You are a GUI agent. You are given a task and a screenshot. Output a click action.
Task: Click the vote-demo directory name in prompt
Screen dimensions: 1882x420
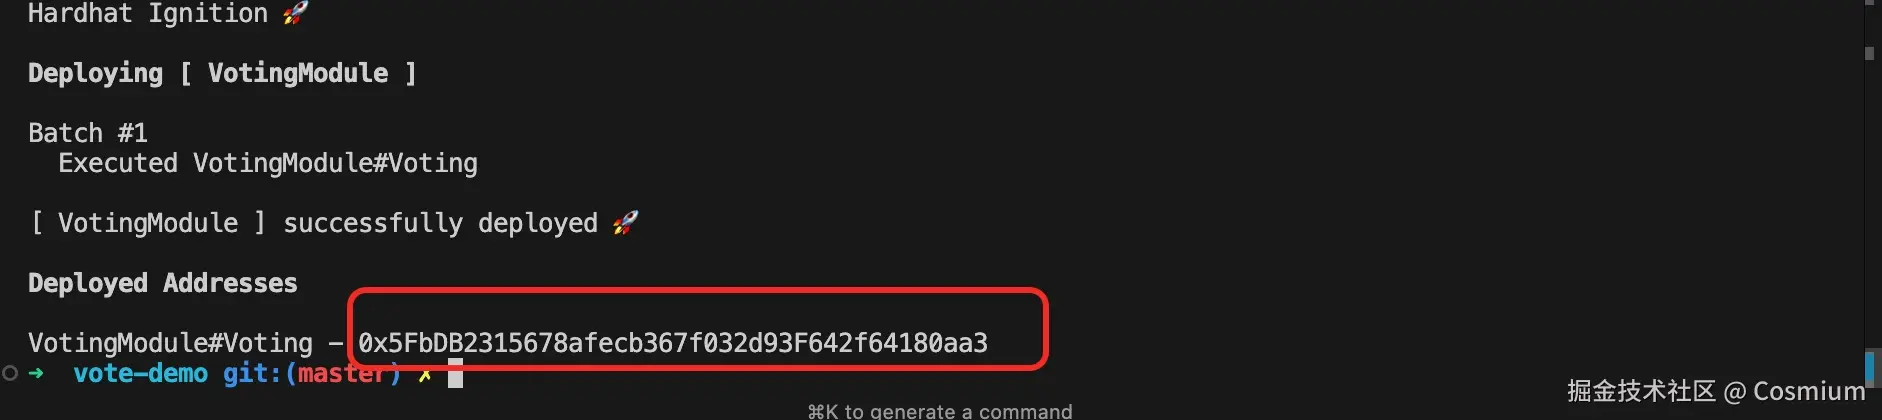coord(141,373)
